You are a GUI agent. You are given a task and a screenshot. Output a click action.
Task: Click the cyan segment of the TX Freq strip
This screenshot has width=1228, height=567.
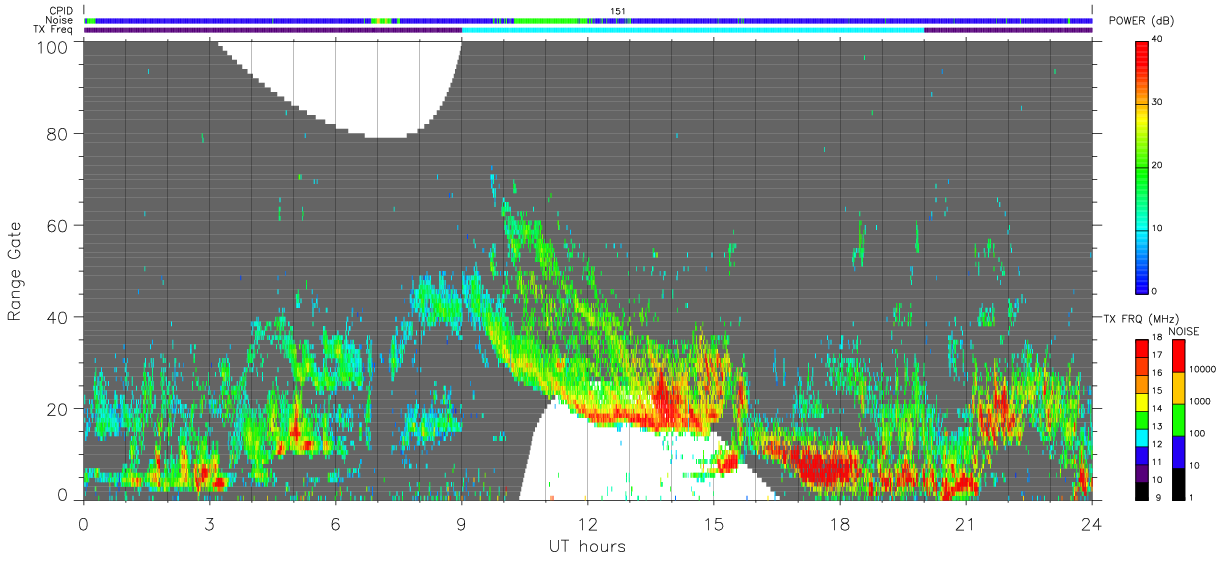693,30
